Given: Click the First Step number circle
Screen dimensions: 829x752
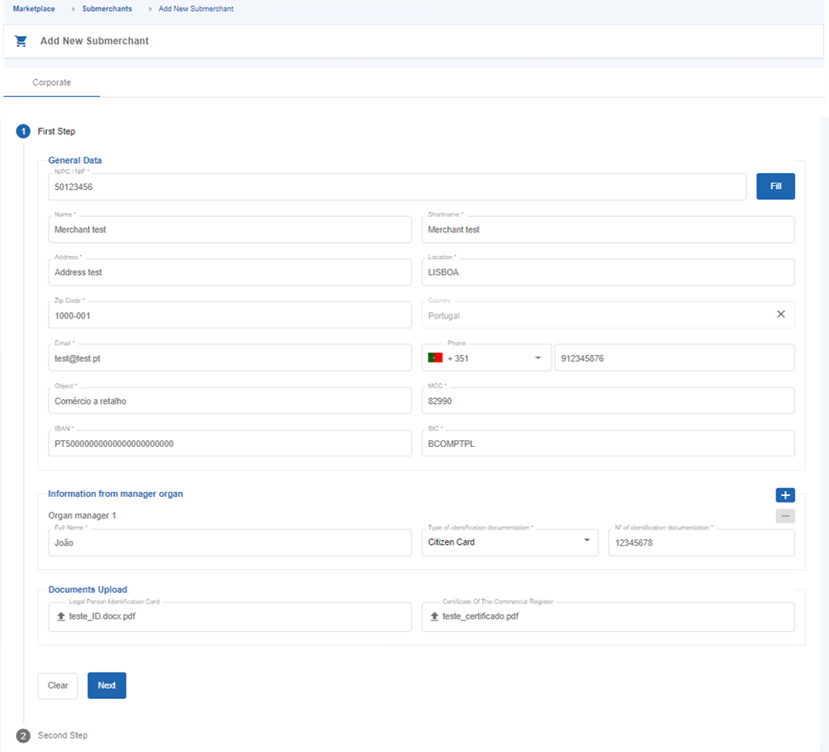Looking at the screenshot, I should click(24, 131).
